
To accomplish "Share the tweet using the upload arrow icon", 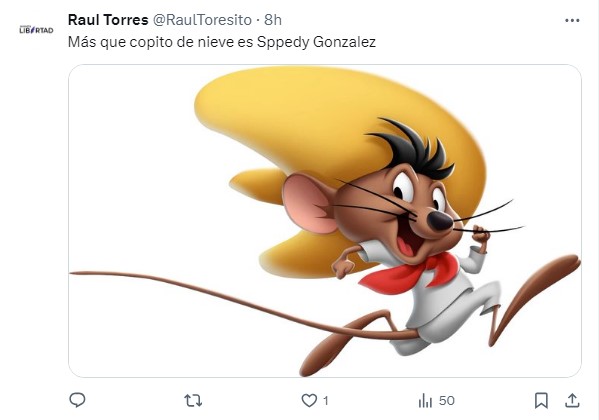I will point(572,400).
